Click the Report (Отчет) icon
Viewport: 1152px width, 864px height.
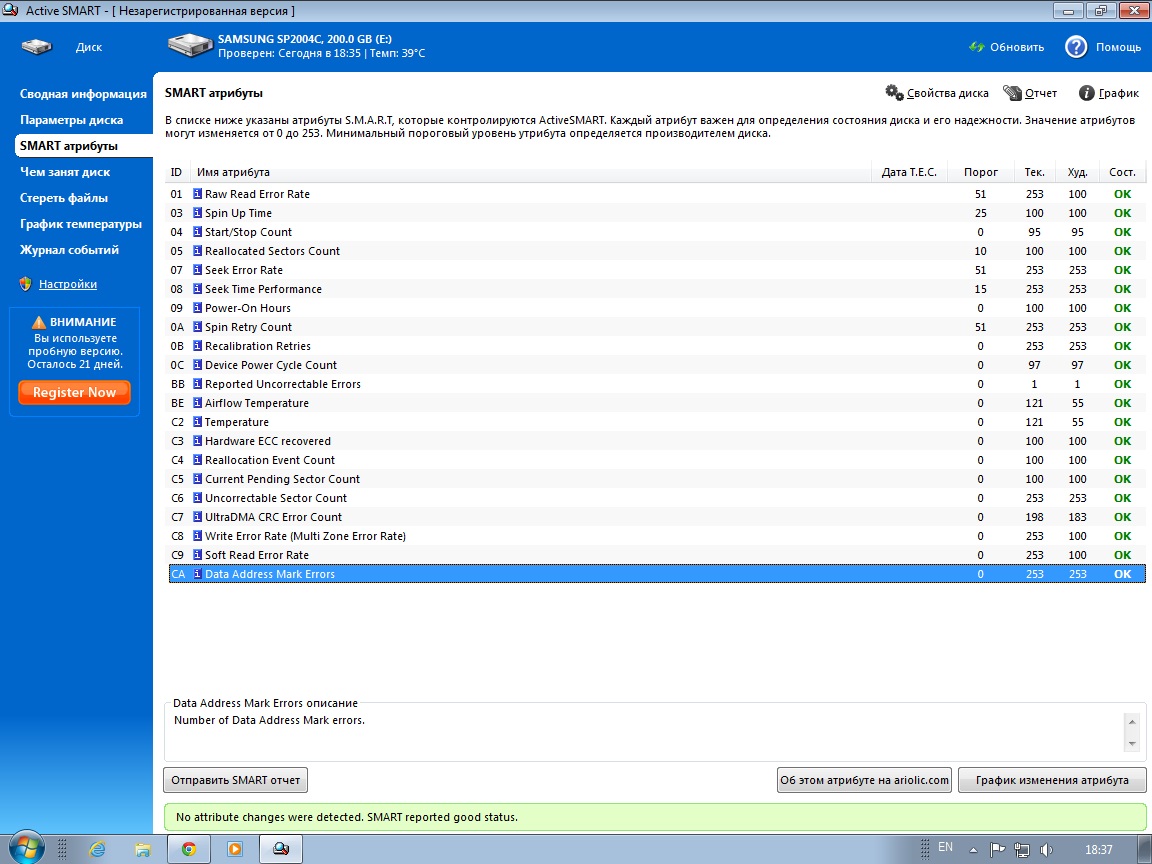pyautogui.click(x=1012, y=93)
